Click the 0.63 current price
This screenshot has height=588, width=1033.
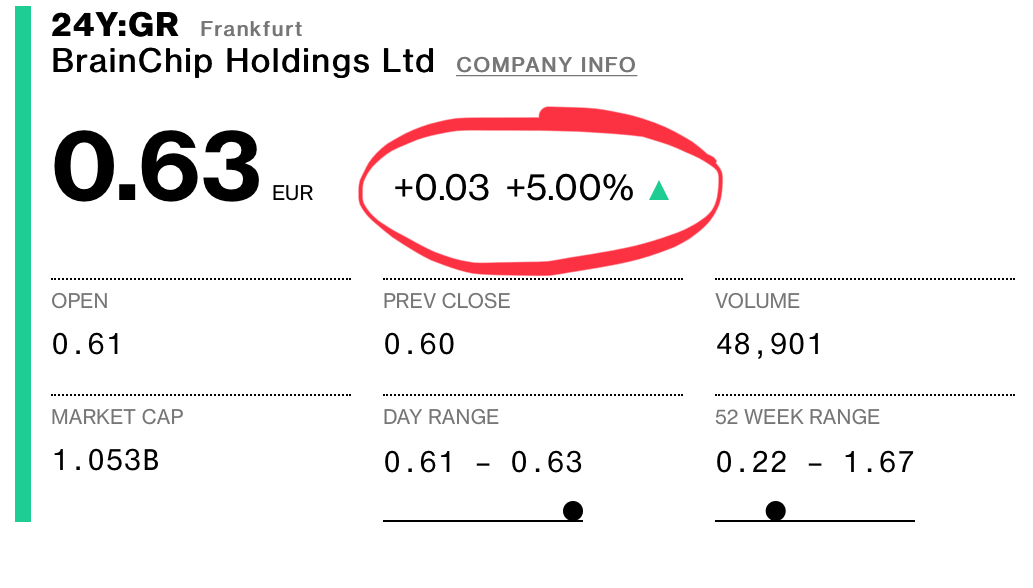point(156,168)
